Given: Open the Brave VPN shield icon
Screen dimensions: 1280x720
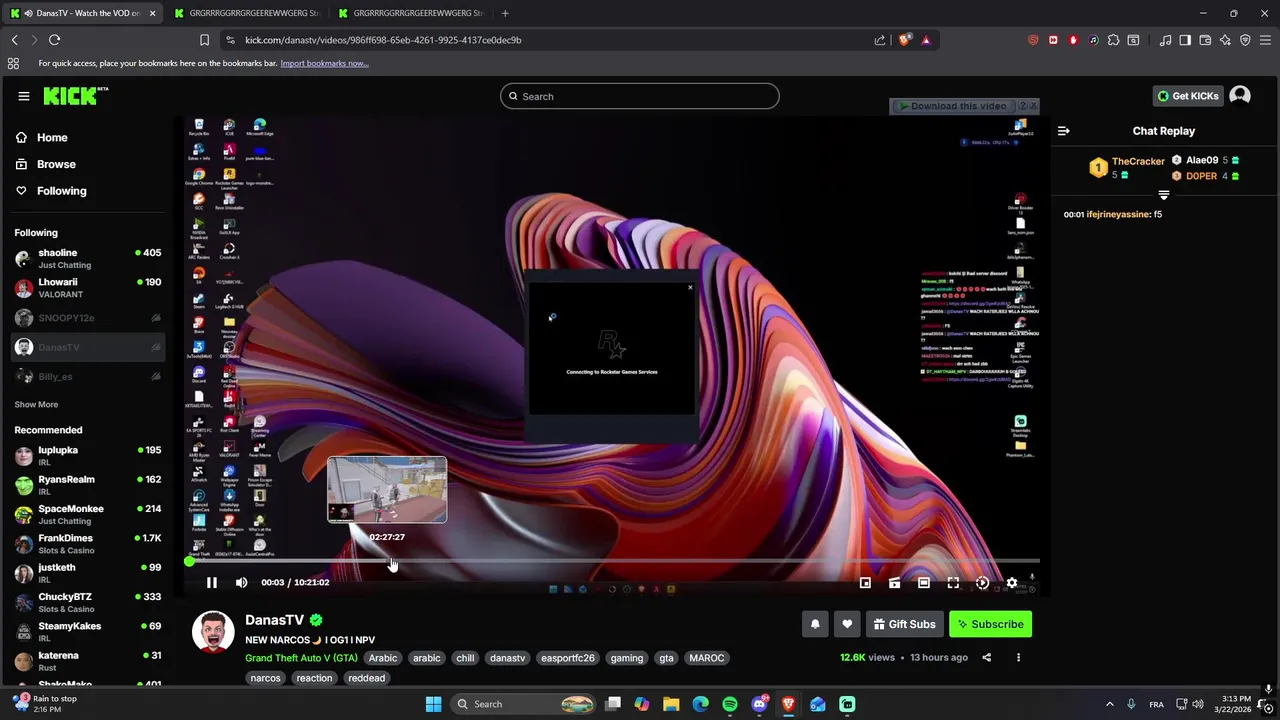Looking at the screenshot, I should tap(1245, 40).
